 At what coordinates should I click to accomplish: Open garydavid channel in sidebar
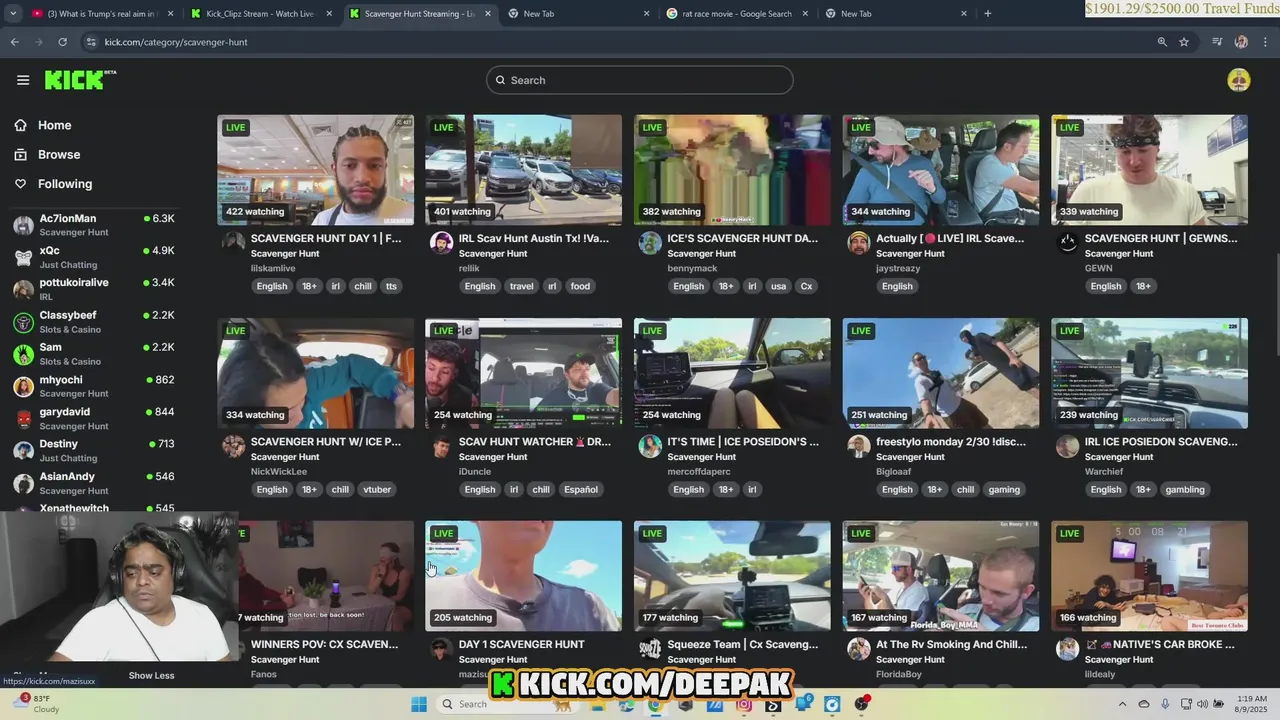(94, 418)
